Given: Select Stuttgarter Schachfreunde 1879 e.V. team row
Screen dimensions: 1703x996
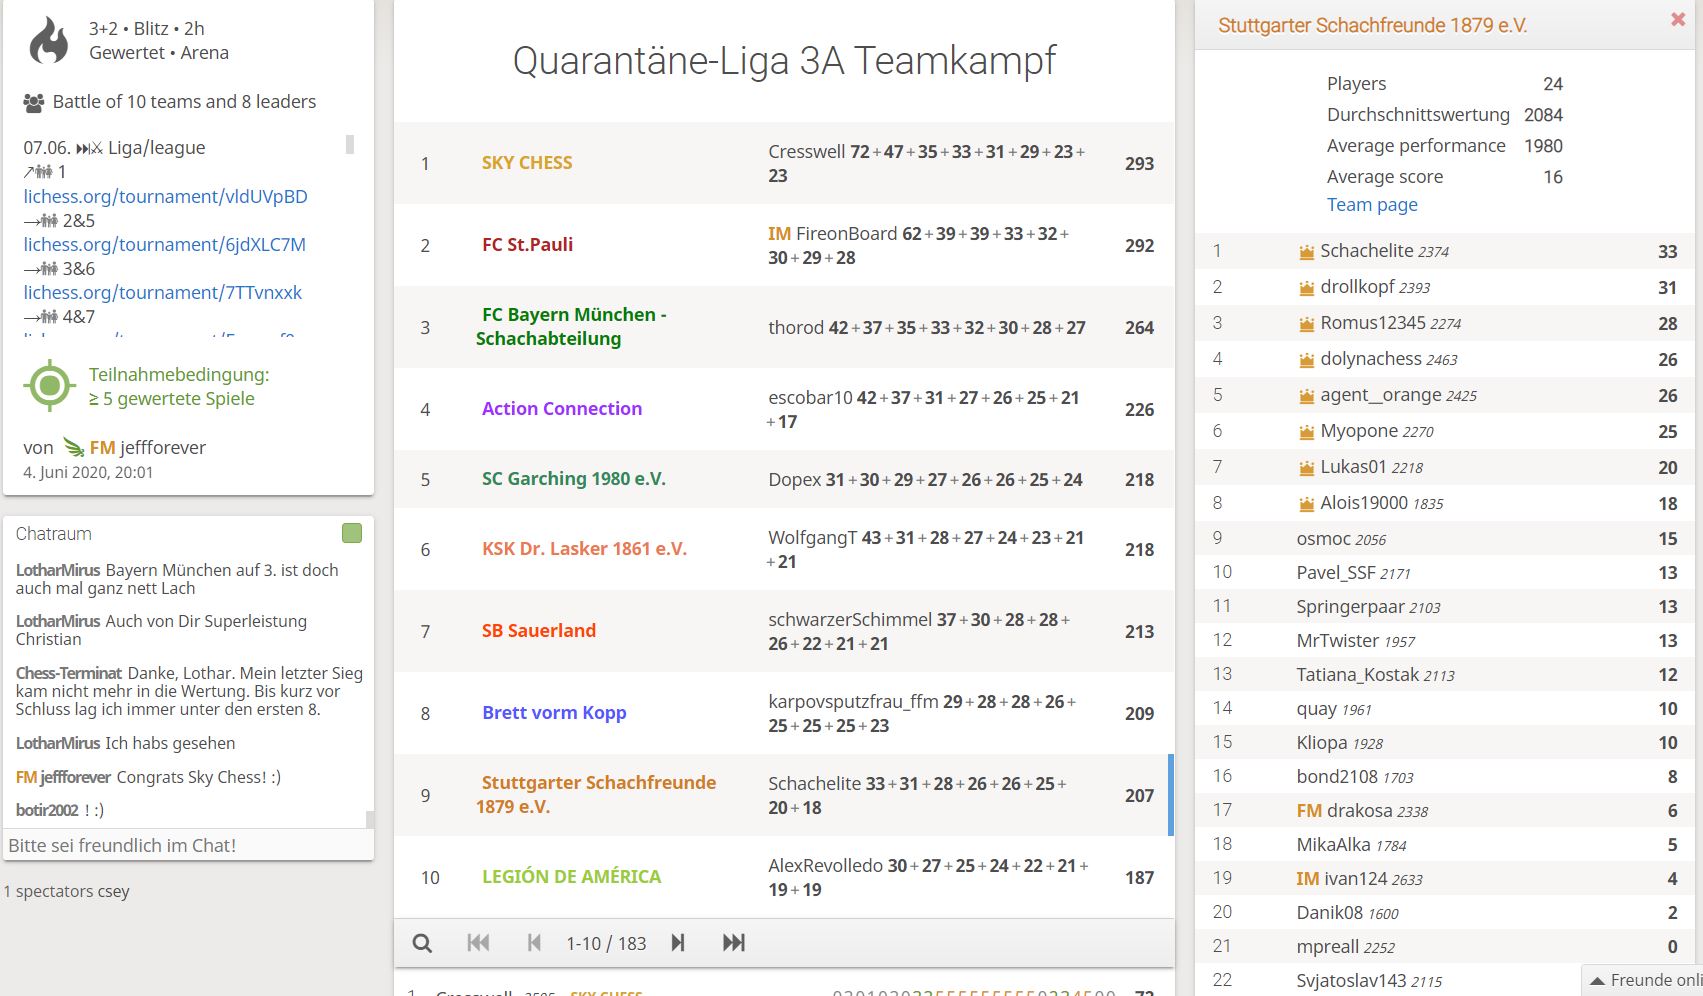Looking at the screenshot, I should pos(784,795).
